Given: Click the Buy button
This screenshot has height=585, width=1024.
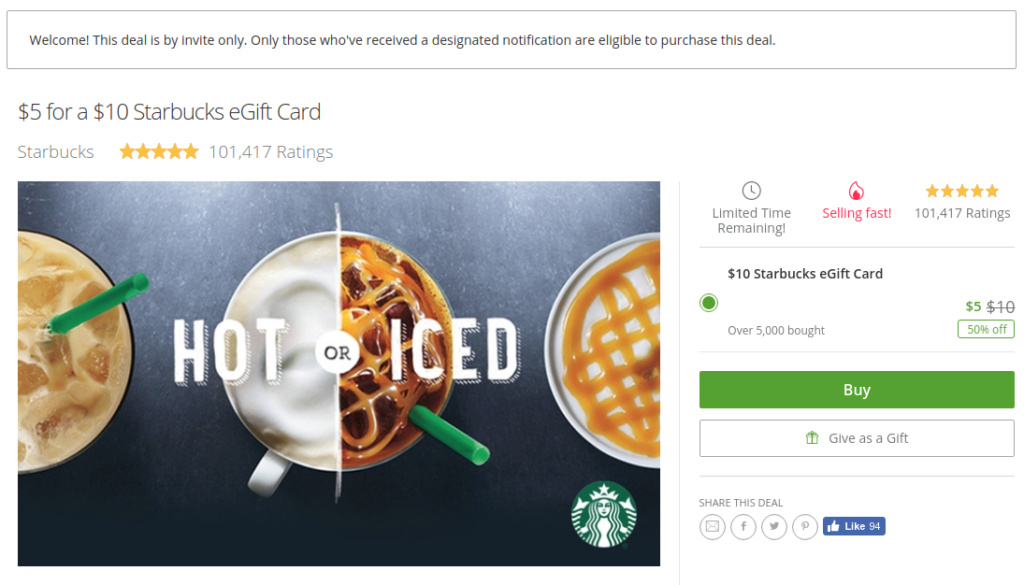Looking at the screenshot, I should 856,390.
